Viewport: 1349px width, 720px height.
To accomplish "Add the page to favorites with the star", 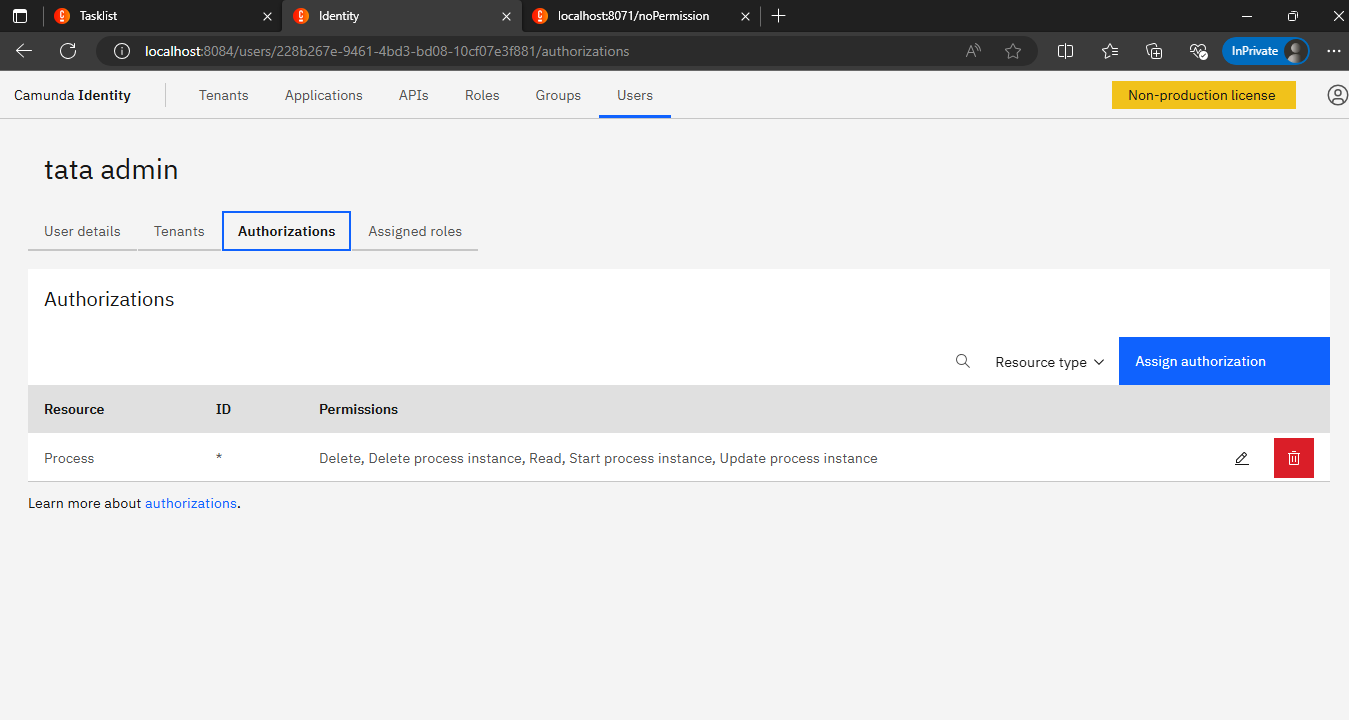I will 1013,51.
